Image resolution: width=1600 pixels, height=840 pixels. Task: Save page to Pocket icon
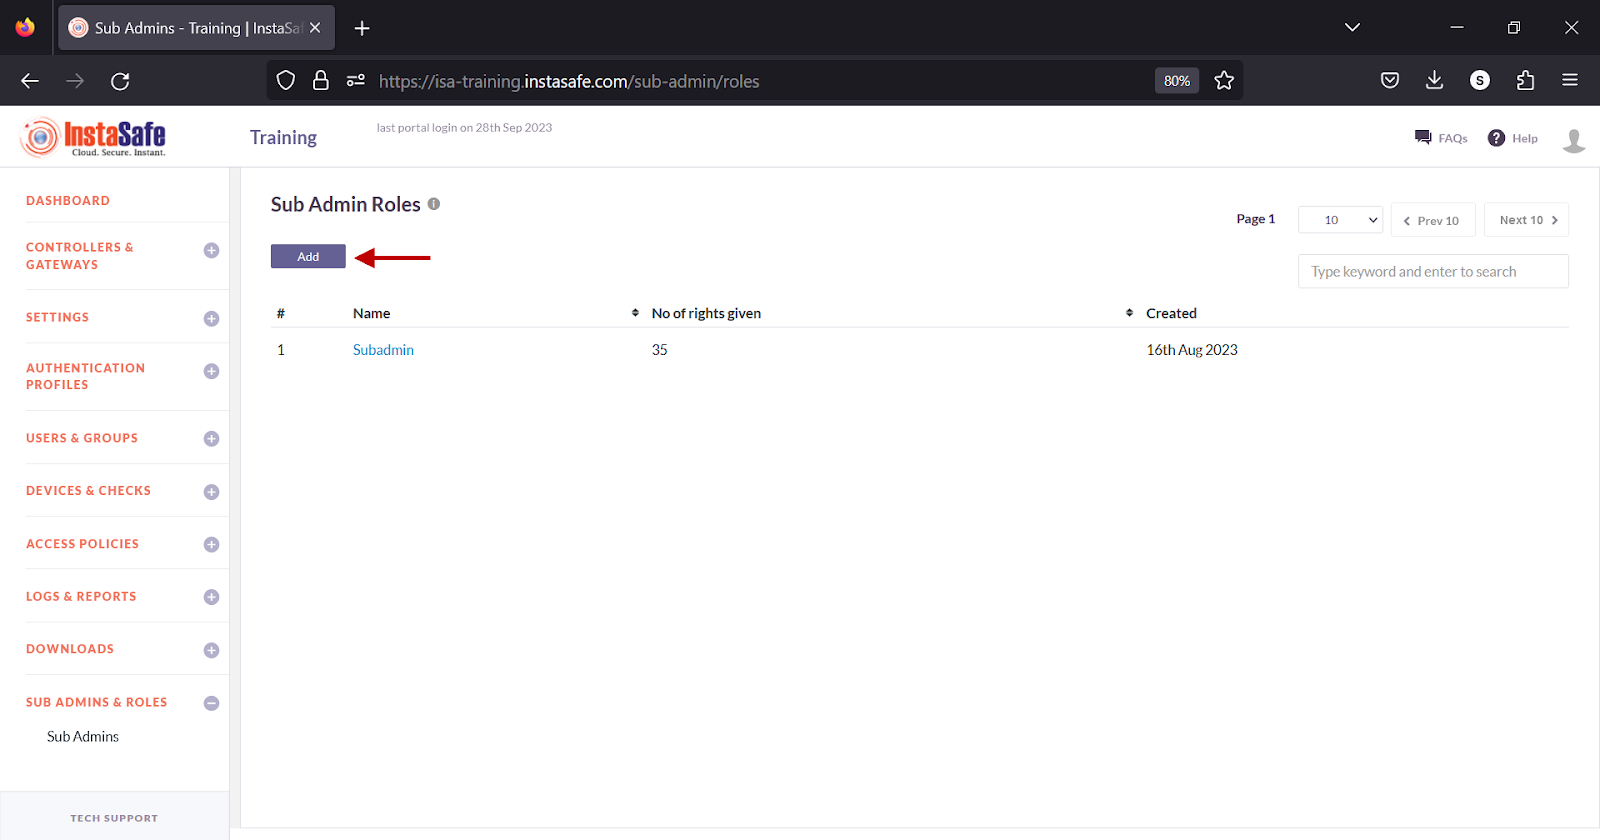(1390, 81)
